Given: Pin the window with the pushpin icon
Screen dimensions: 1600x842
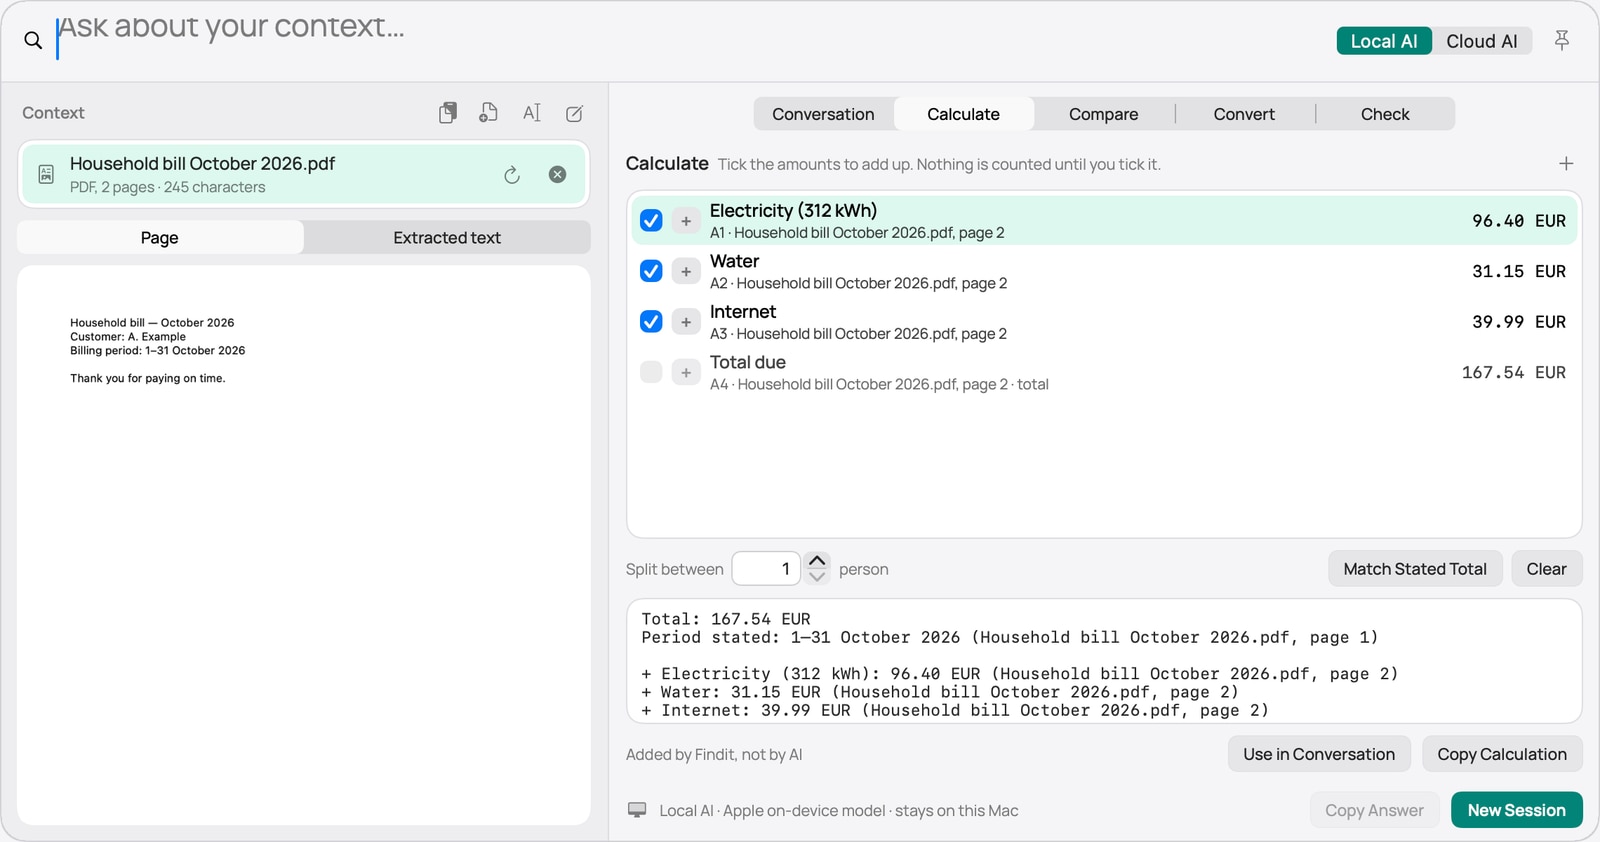Looking at the screenshot, I should (1561, 40).
